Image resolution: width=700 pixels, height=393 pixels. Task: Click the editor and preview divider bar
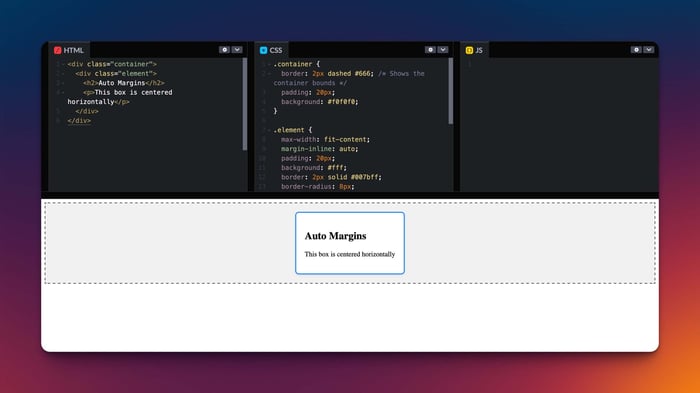[350, 195]
